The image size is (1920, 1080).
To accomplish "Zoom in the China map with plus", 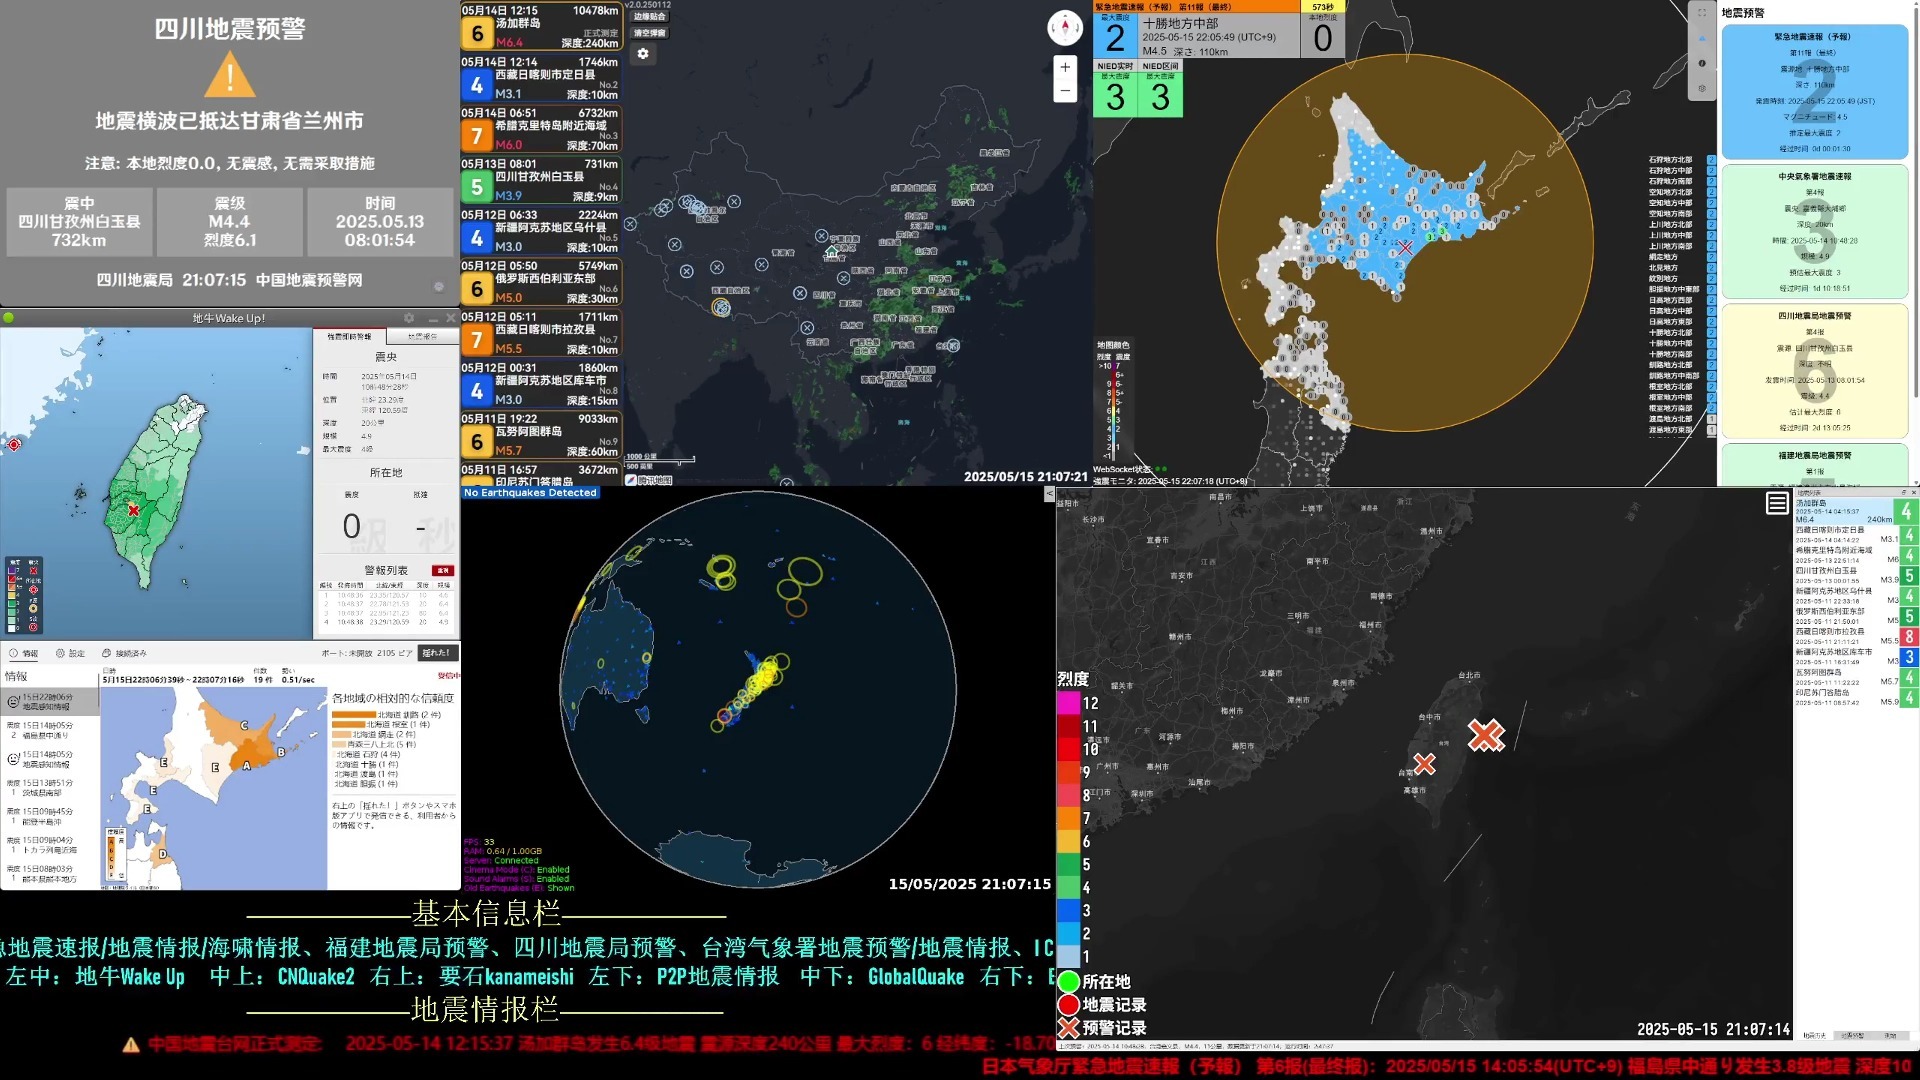I will [x=1065, y=68].
